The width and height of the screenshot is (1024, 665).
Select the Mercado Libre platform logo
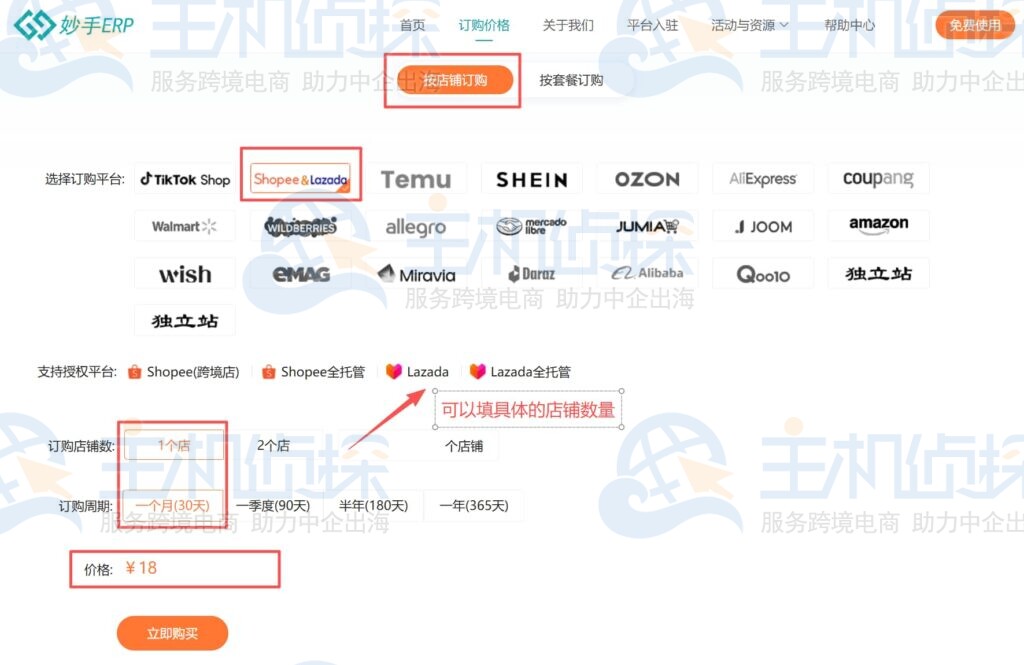(531, 227)
